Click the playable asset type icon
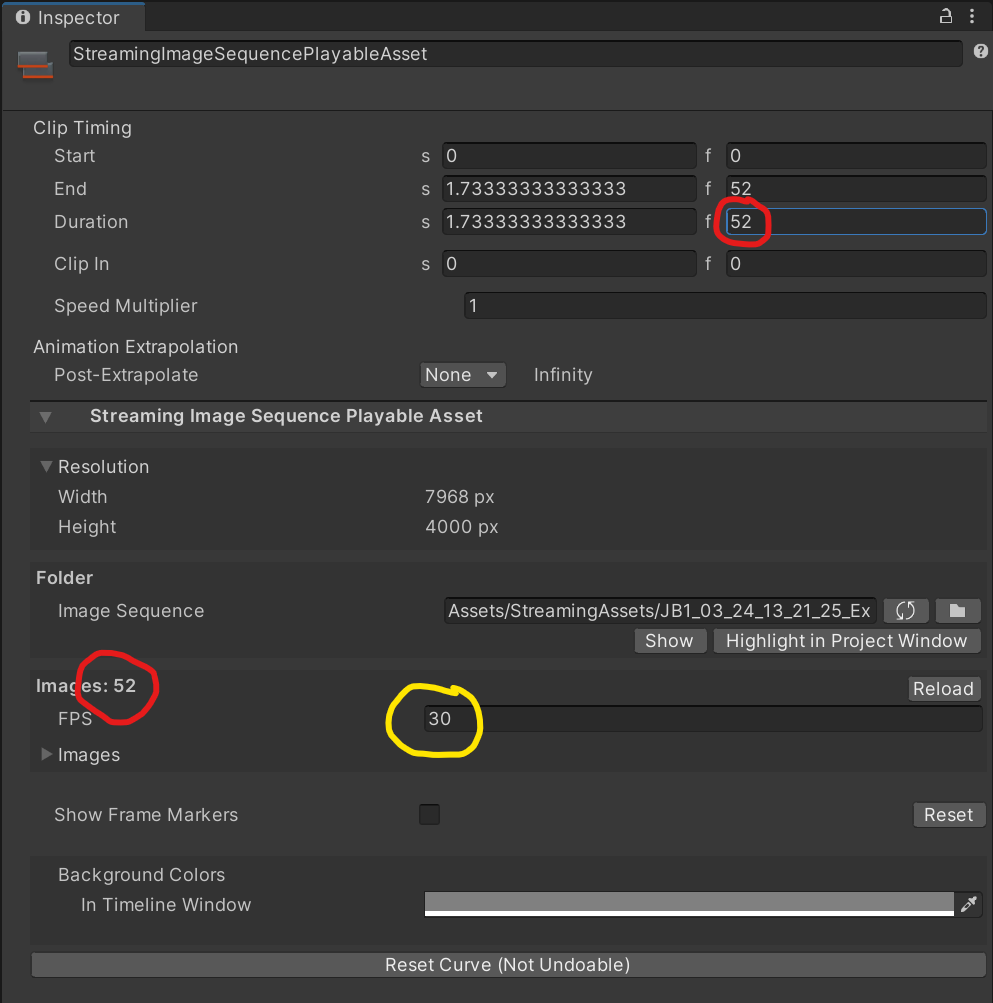The height and width of the screenshot is (1003, 993). click(x=35, y=64)
